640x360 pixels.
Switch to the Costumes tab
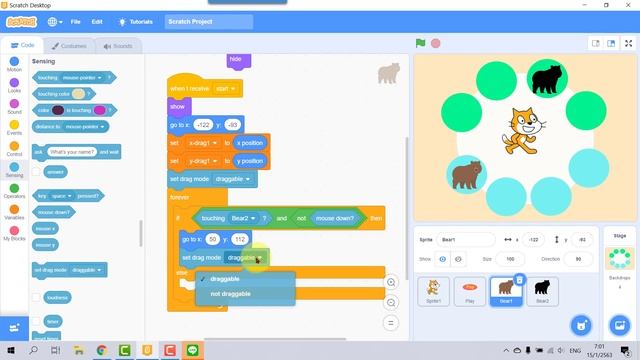tap(69, 46)
